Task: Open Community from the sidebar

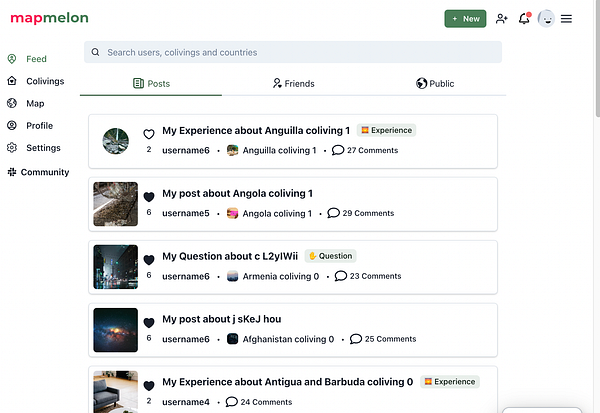Action: pyautogui.click(x=38, y=172)
